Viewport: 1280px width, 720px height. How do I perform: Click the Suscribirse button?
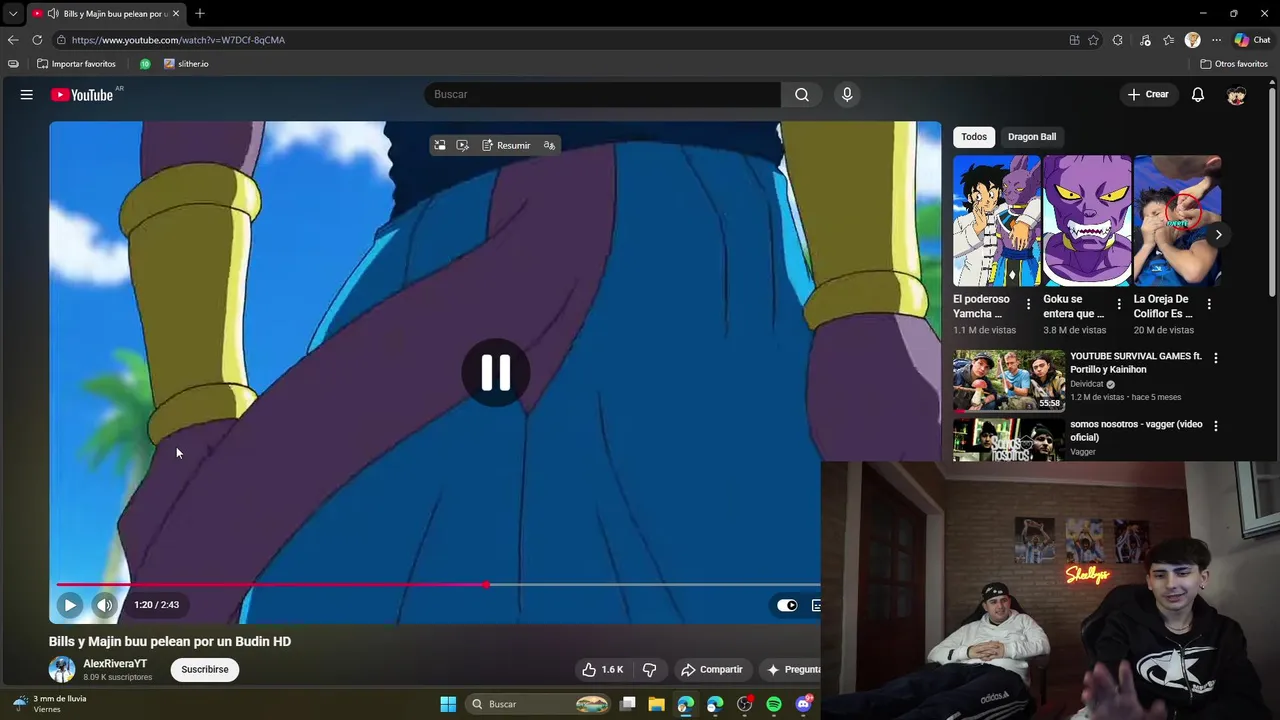tap(205, 670)
